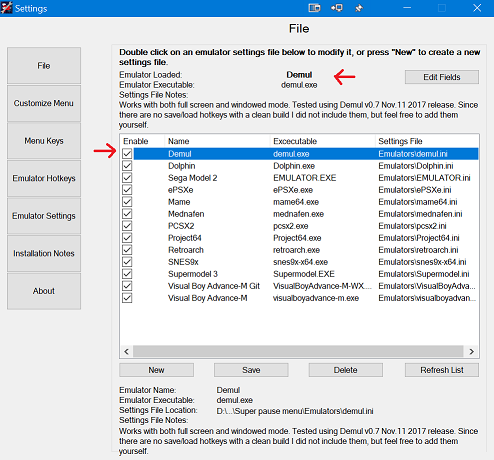Image resolution: width=494 pixels, height=460 pixels.
Task: Open Emulator Settings section
Action: [x=44, y=216]
